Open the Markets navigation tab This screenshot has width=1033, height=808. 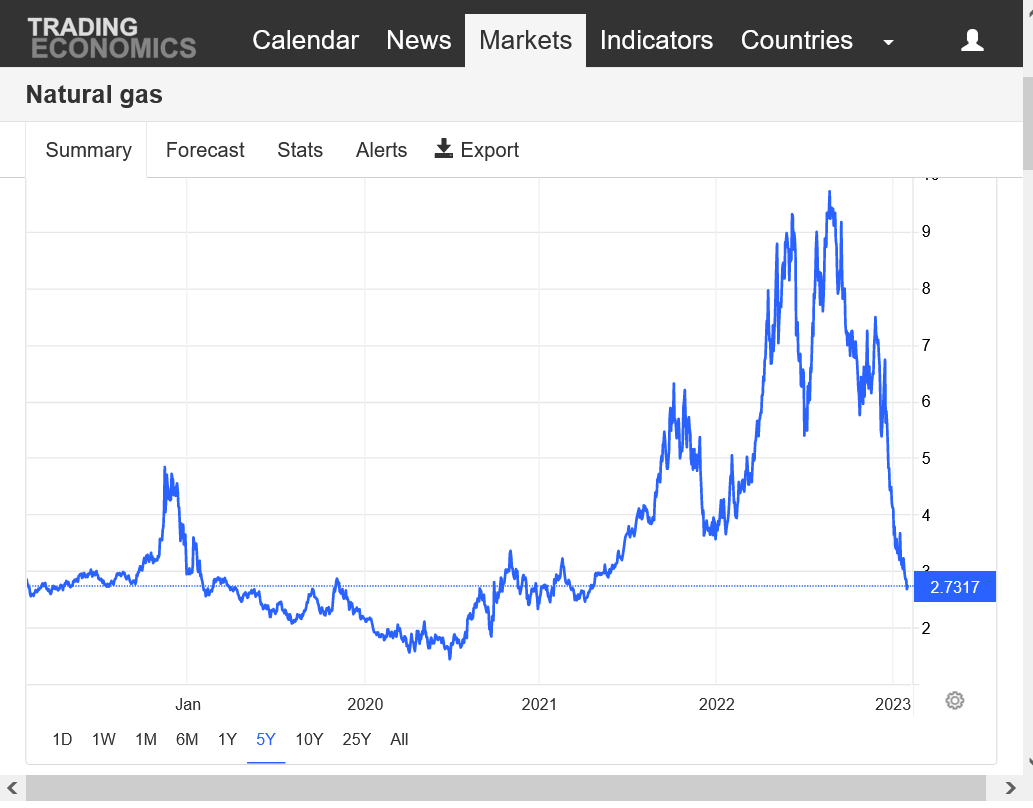[x=525, y=40]
